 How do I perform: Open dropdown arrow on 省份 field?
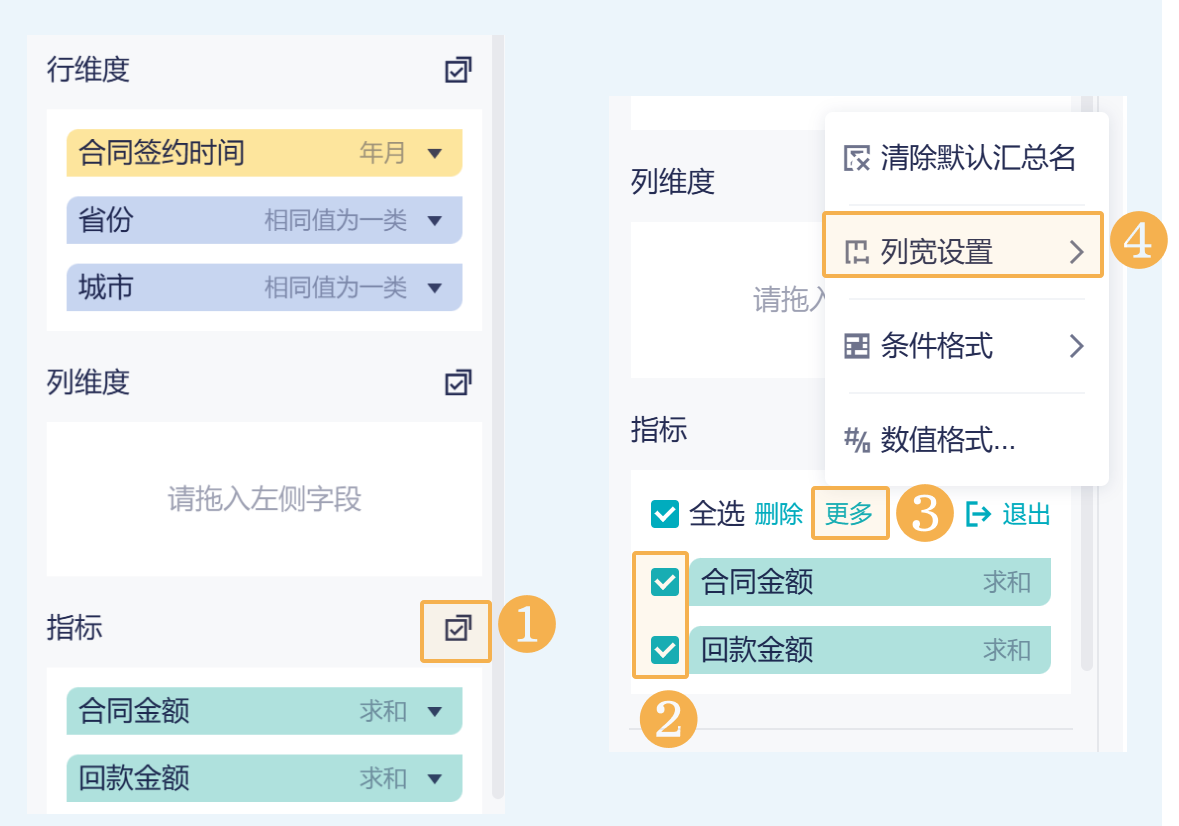point(434,220)
